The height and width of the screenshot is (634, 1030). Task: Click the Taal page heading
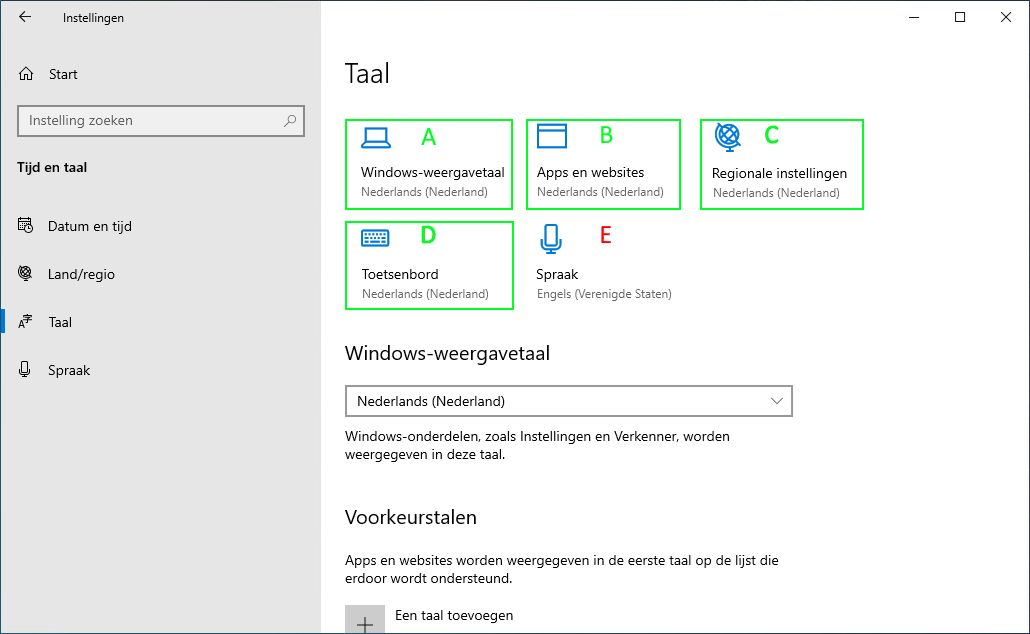pyautogui.click(x=367, y=73)
